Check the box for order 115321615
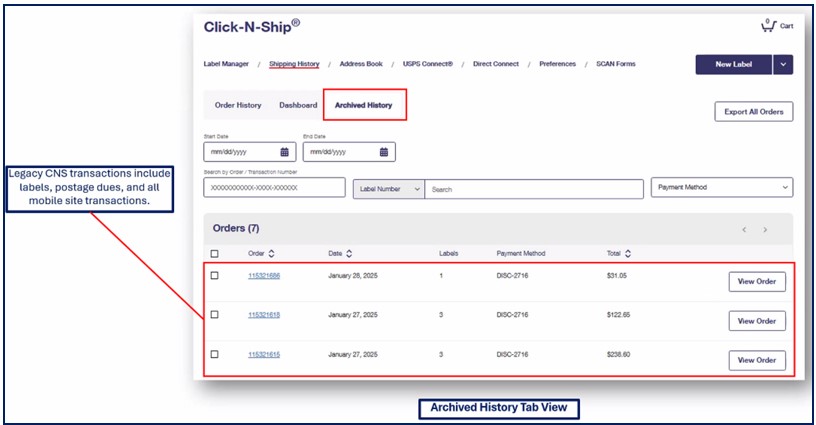The image size is (816, 425). pos(214,354)
